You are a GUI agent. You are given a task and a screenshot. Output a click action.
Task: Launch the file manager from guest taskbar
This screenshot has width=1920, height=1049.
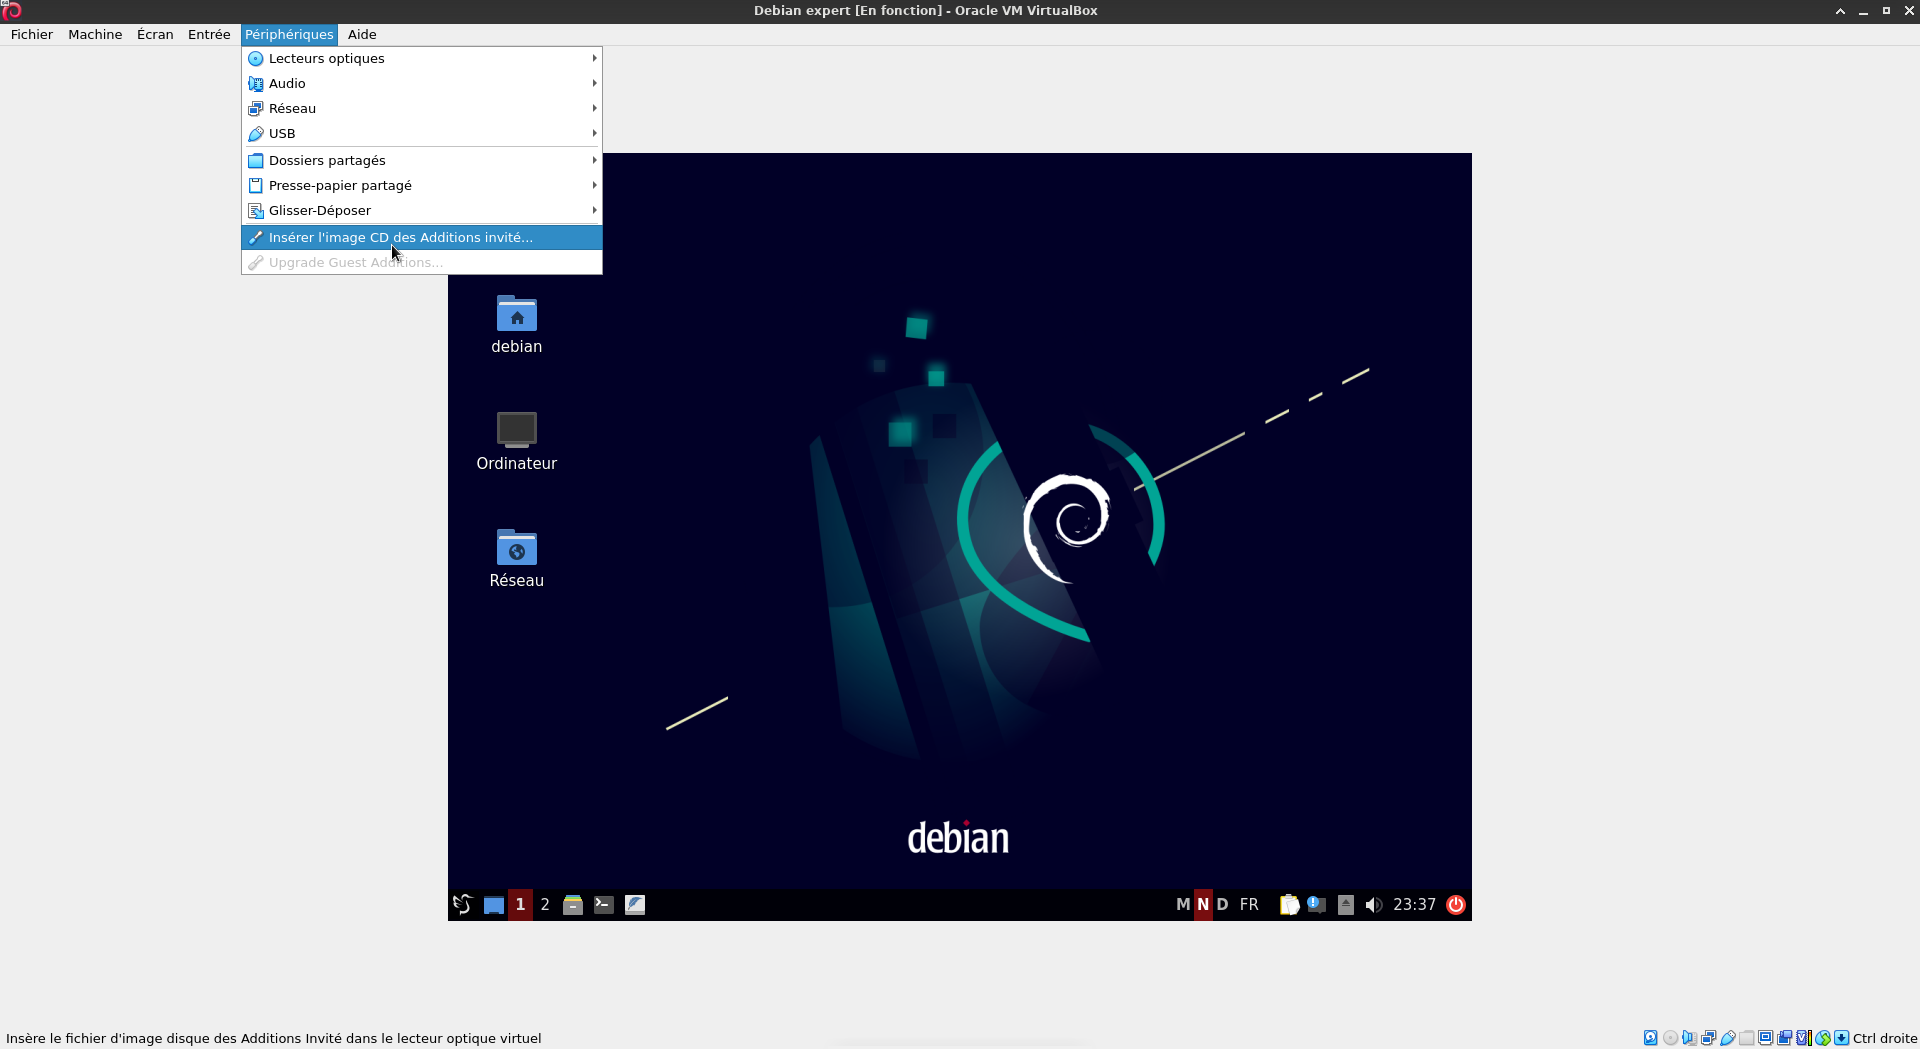pos(573,905)
